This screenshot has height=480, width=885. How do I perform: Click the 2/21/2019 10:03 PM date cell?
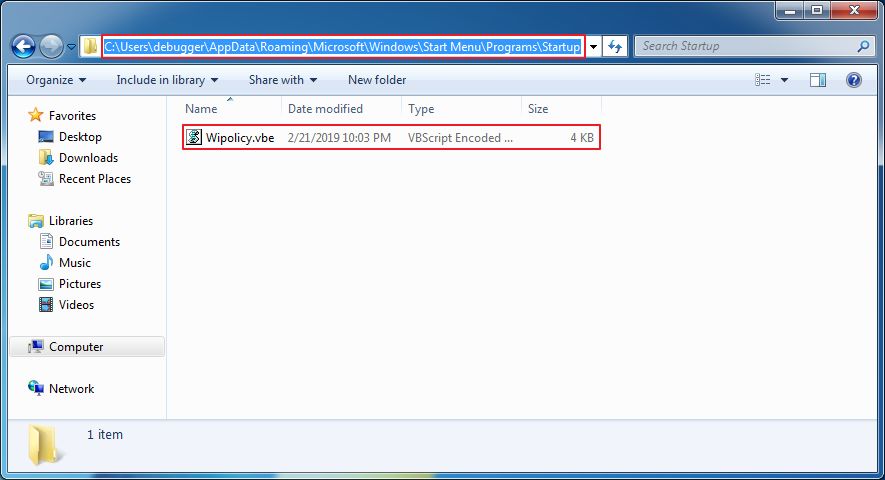(x=339, y=137)
